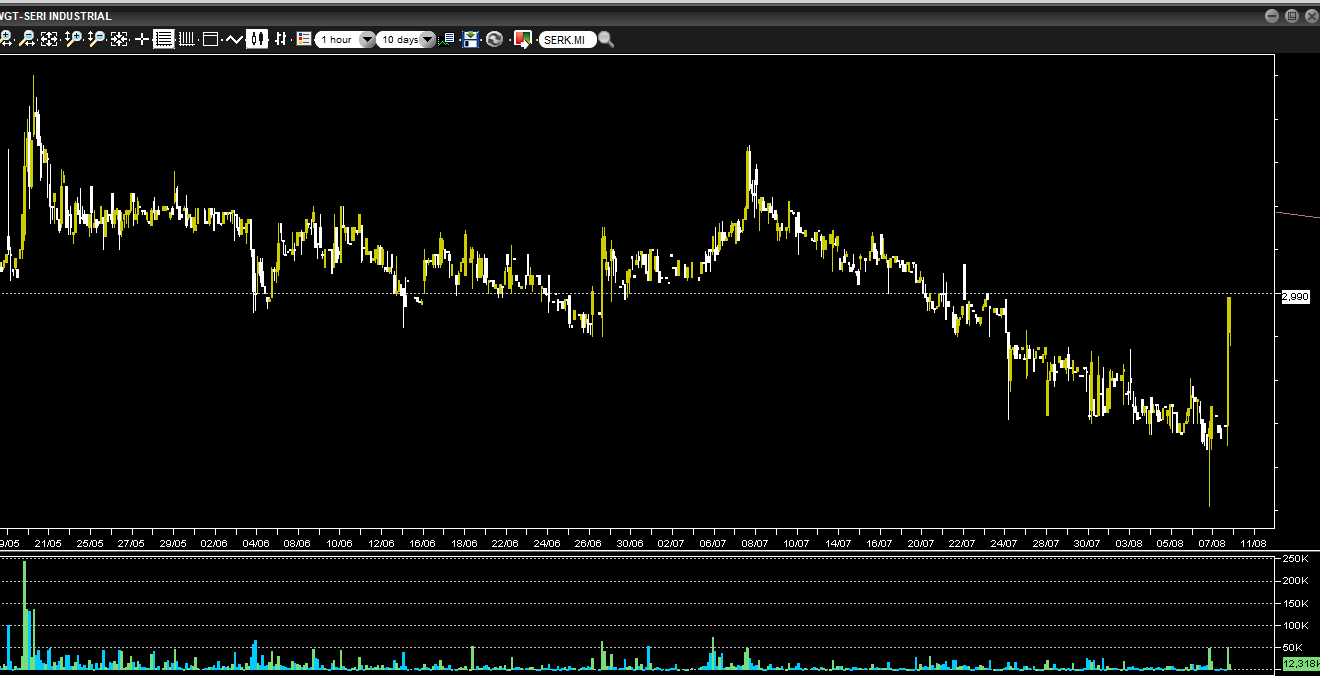Switch to line chart style
The width and height of the screenshot is (1320, 677).
234,39
